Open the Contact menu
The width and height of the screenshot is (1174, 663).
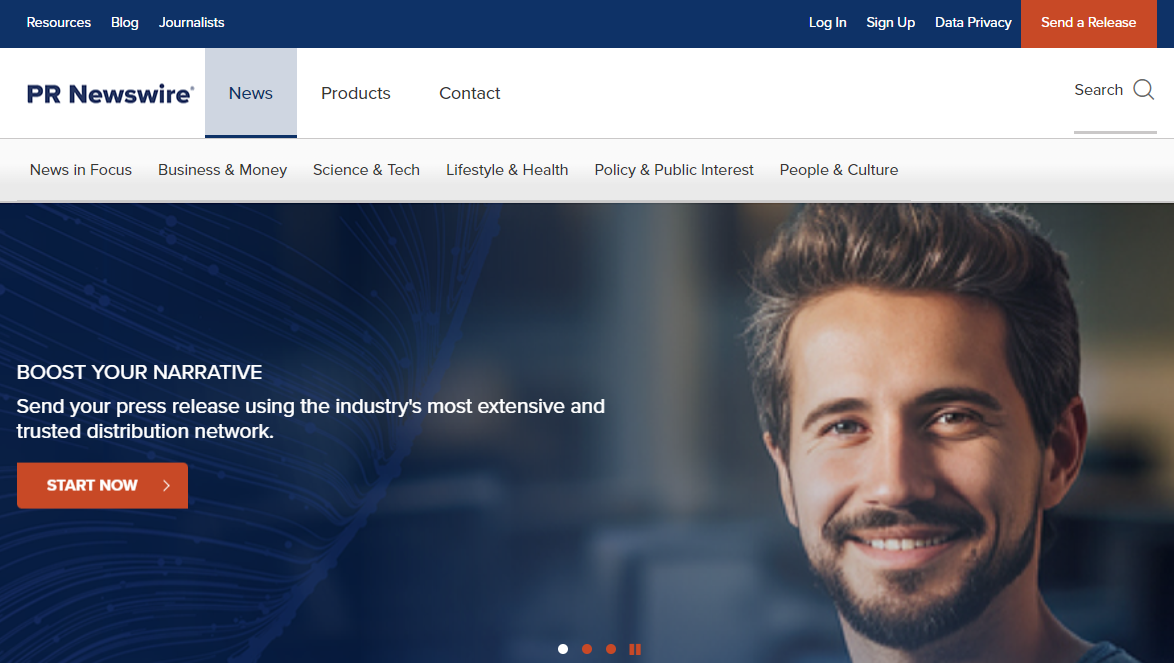click(x=469, y=93)
